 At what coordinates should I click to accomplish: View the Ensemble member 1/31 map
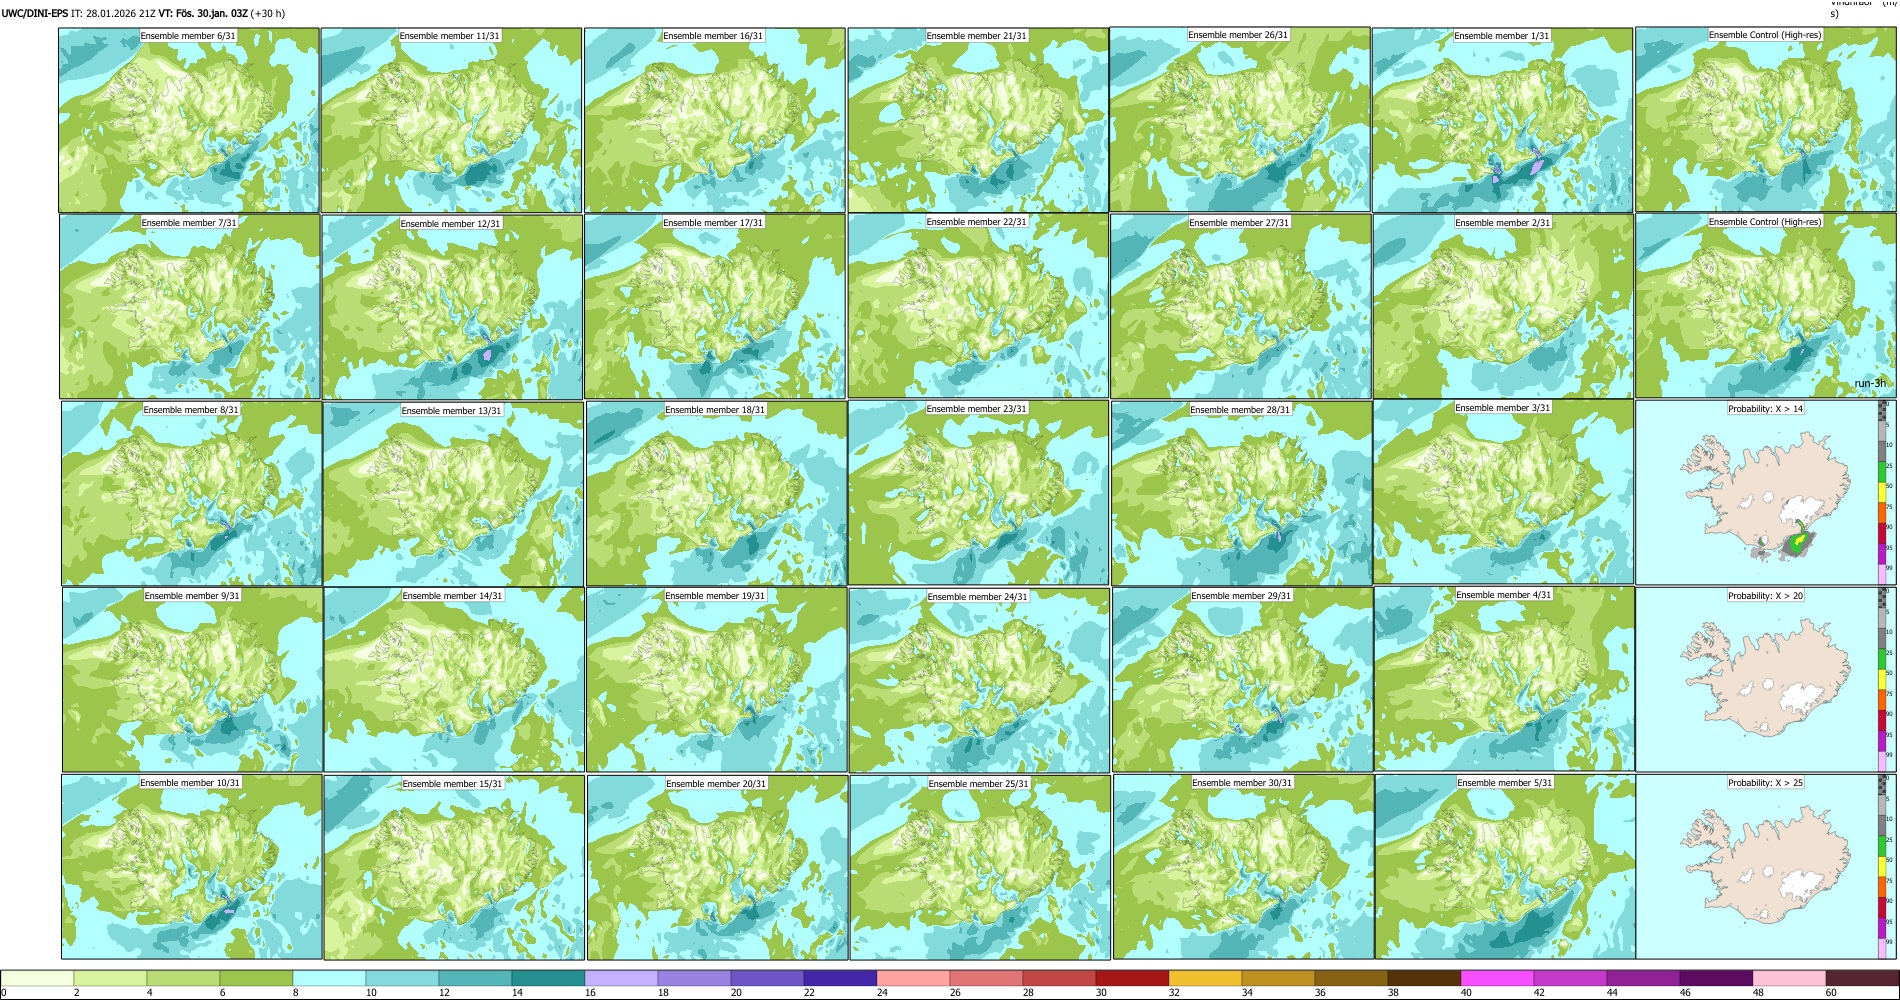pos(1503,120)
